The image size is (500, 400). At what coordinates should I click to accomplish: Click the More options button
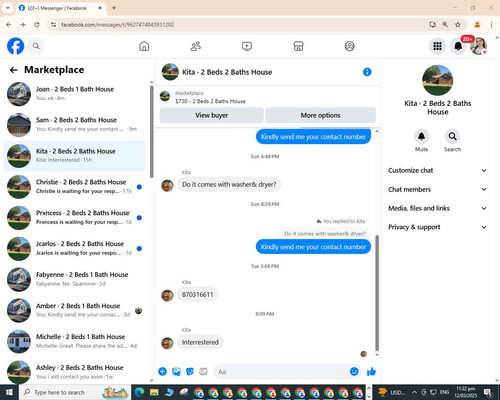[320, 115]
